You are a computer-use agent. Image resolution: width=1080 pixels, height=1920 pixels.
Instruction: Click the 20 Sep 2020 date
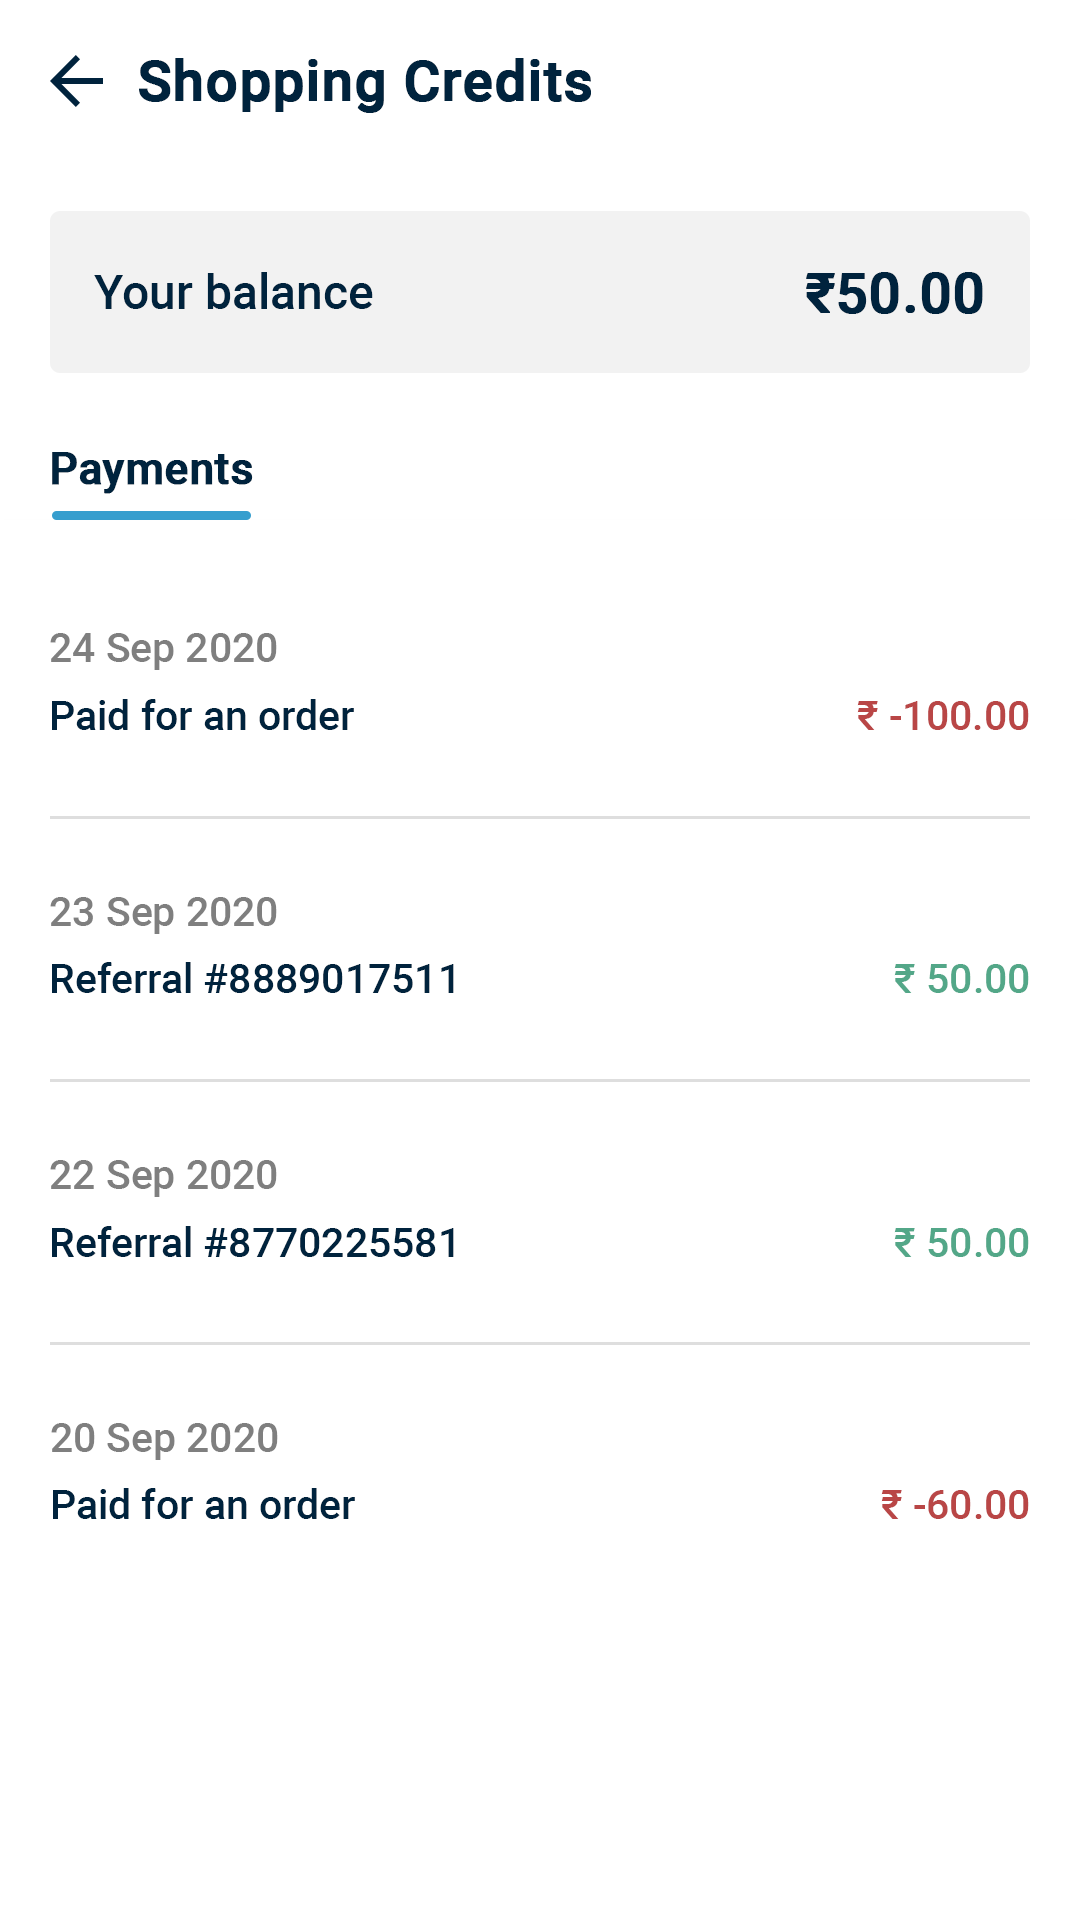tap(164, 1438)
